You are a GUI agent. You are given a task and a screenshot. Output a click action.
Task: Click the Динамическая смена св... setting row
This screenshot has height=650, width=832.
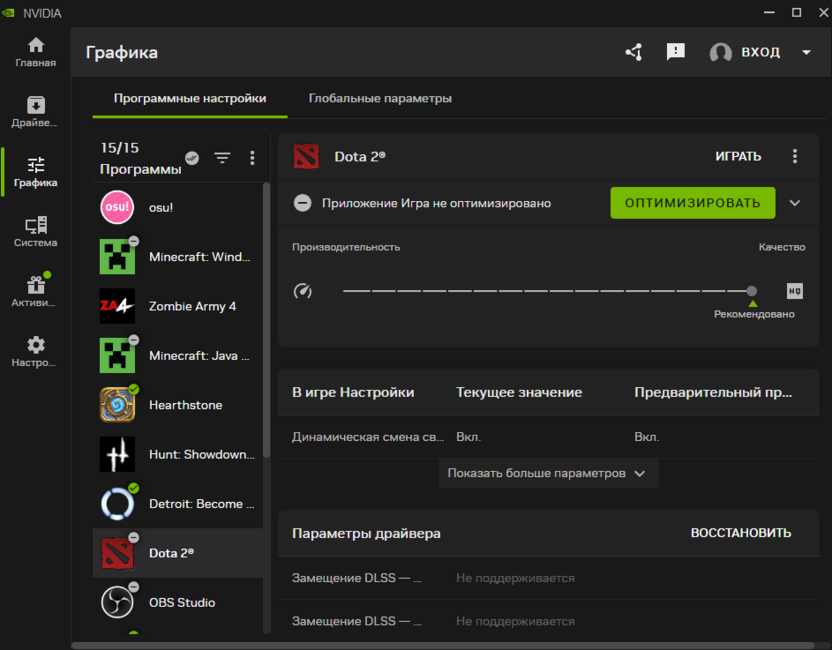(549, 437)
